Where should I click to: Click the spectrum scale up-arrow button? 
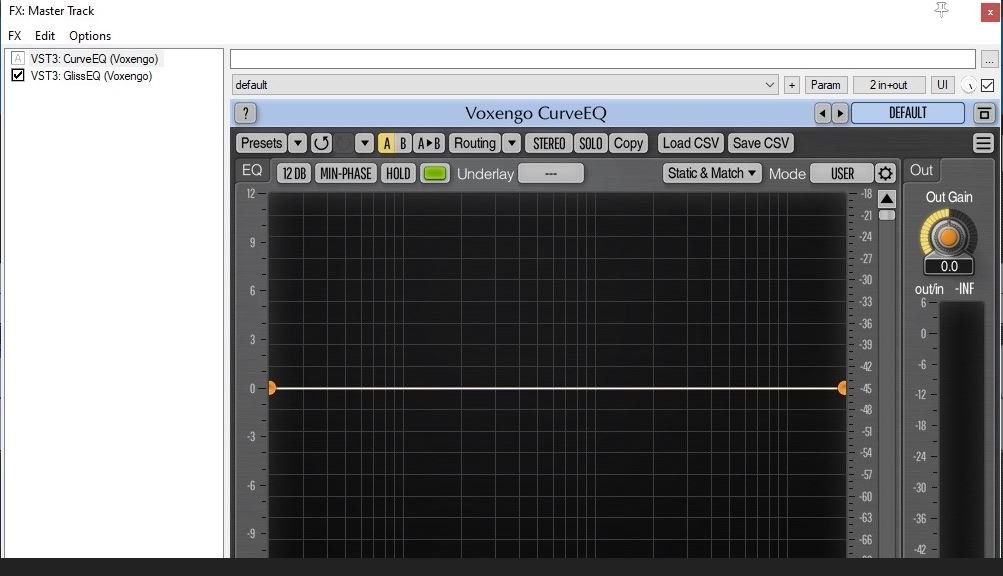(887, 198)
